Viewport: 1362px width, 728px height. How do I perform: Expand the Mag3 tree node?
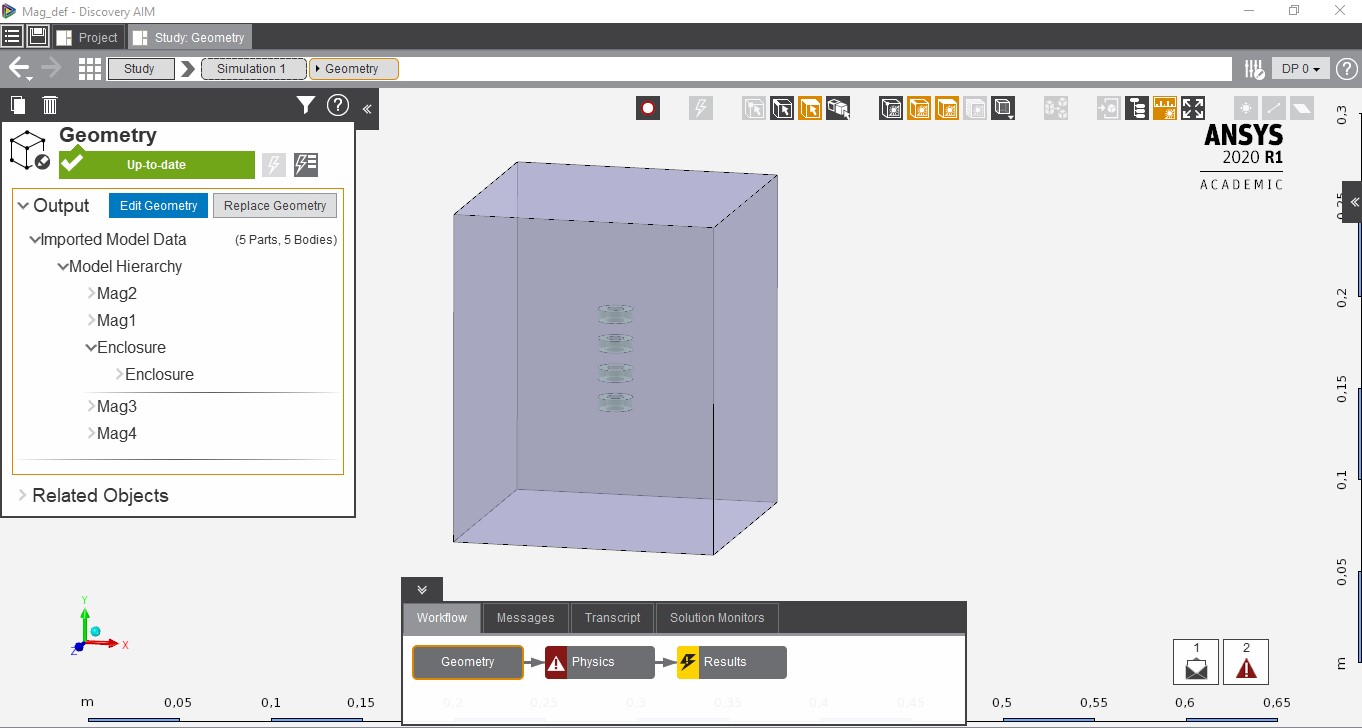(x=91, y=407)
